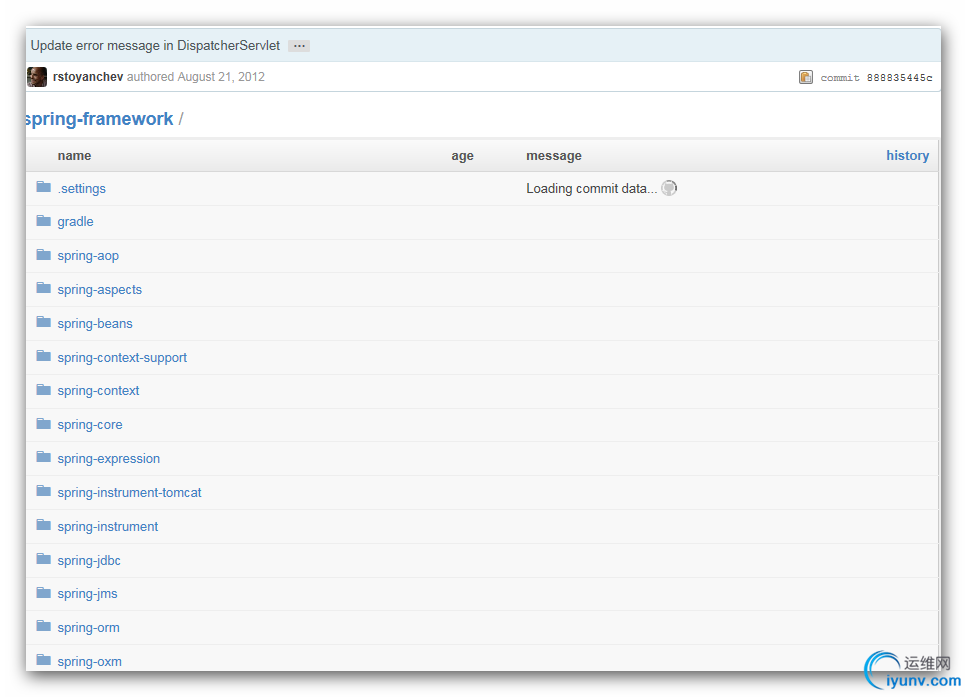Screen dimensions: 967x697
Task: Open commit 888835445c link
Action: point(899,78)
